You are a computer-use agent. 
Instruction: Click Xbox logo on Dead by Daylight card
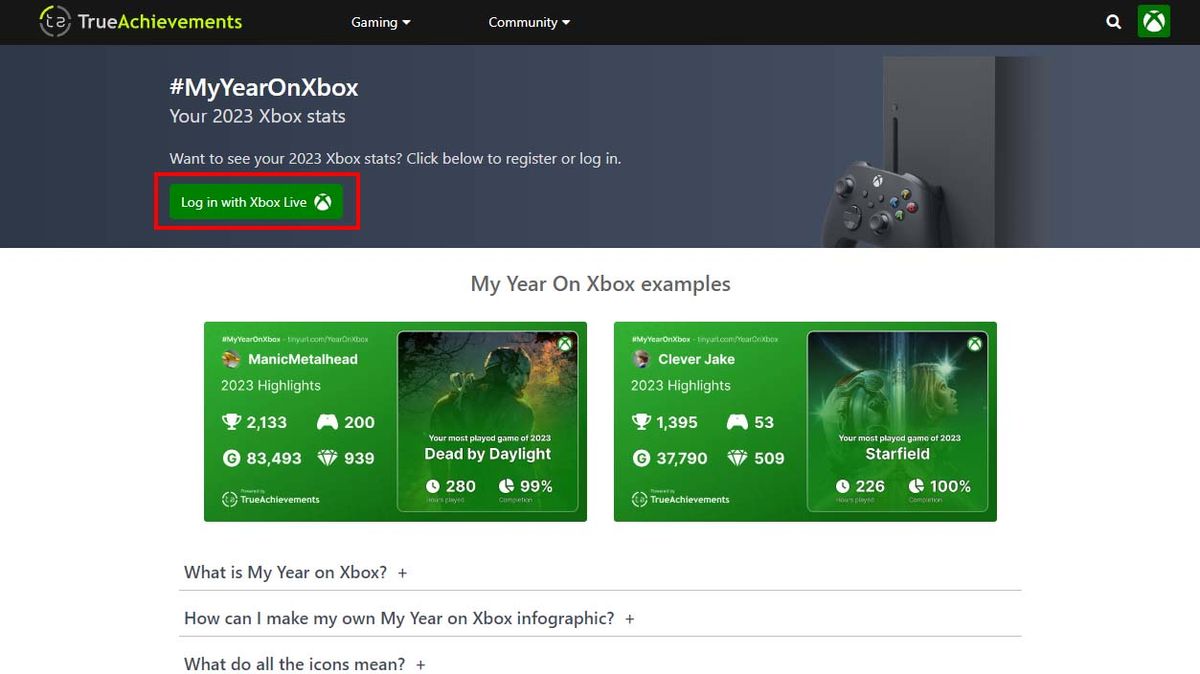click(x=565, y=344)
